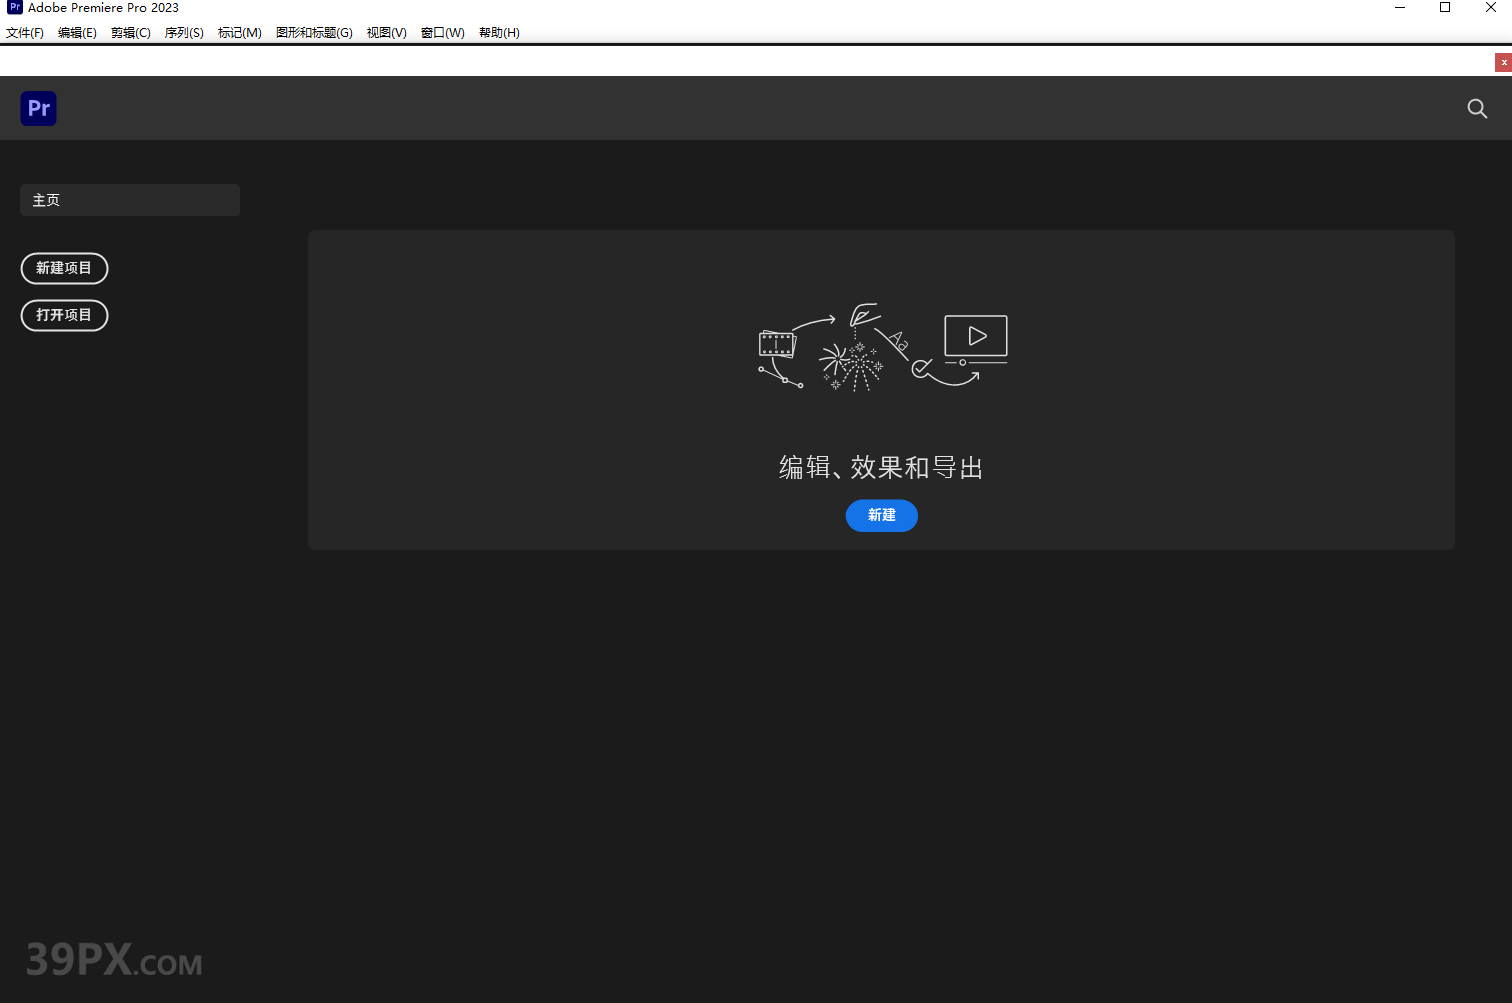The width and height of the screenshot is (1512, 1003).
Task: Minimize the Premiere Pro window
Action: point(1400,8)
